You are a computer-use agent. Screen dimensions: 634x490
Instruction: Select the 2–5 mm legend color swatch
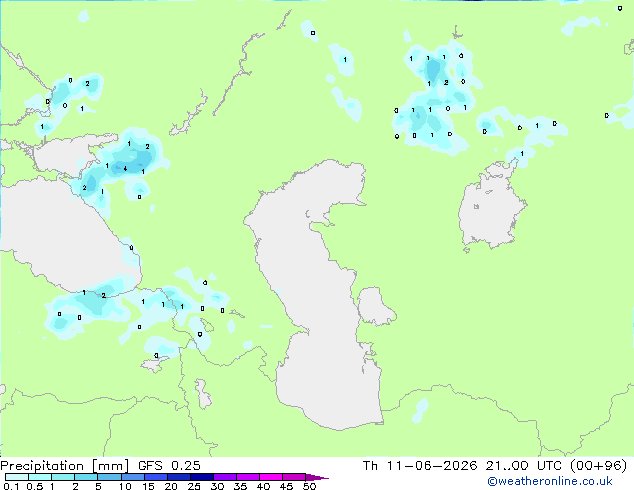[86, 477]
